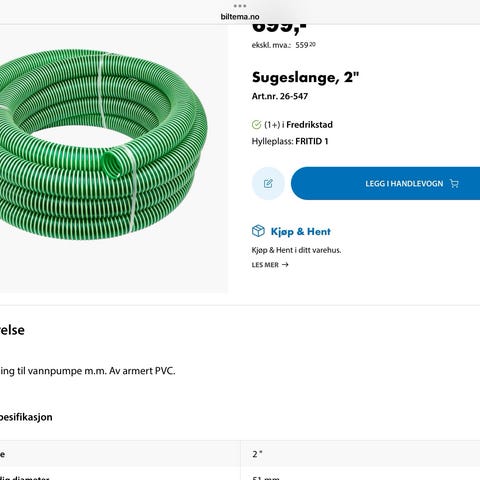480x480 pixels.
Task: Click the product description about armert PVC
Action: 88,371
